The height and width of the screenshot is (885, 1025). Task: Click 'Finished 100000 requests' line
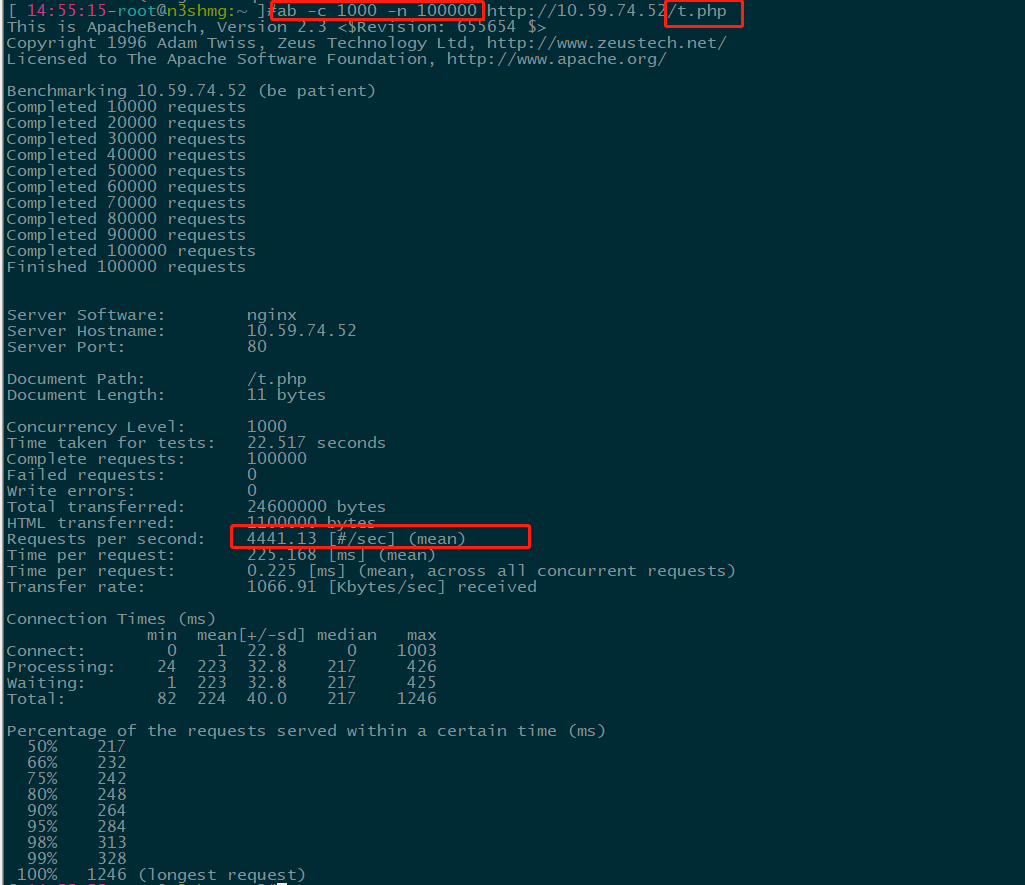click(126, 267)
